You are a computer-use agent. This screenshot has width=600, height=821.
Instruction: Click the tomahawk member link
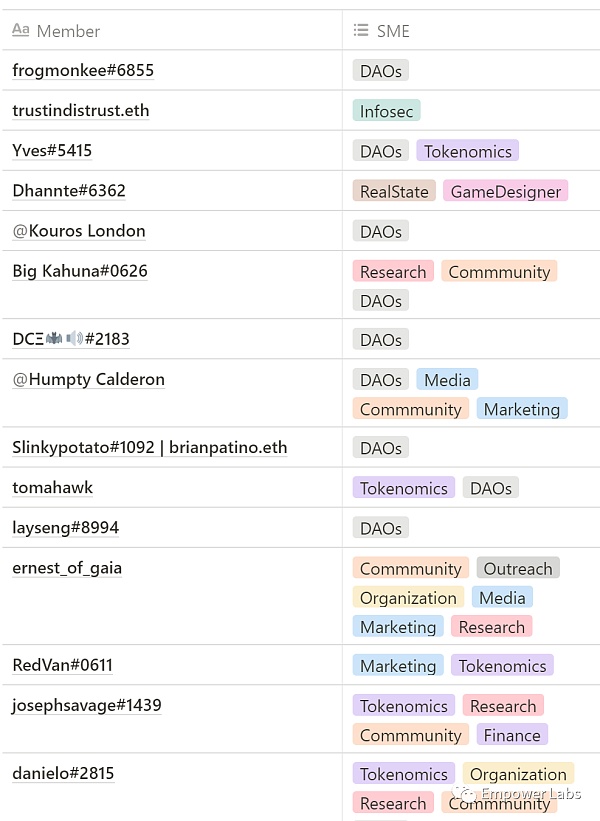[x=52, y=487]
